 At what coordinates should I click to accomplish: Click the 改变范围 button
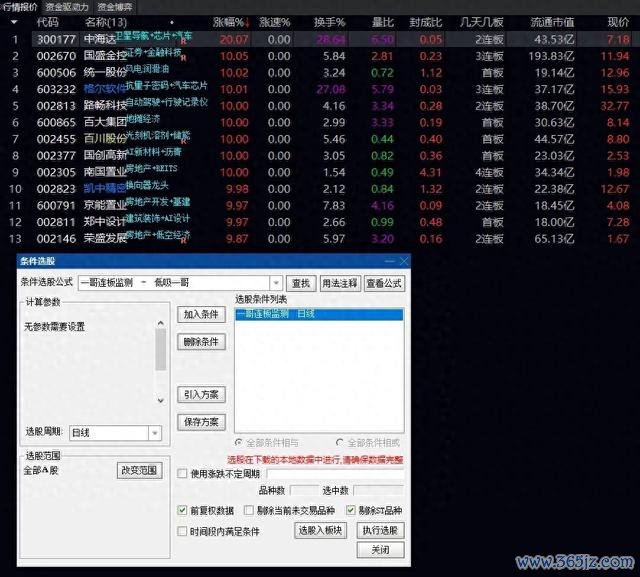click(140, 470)
